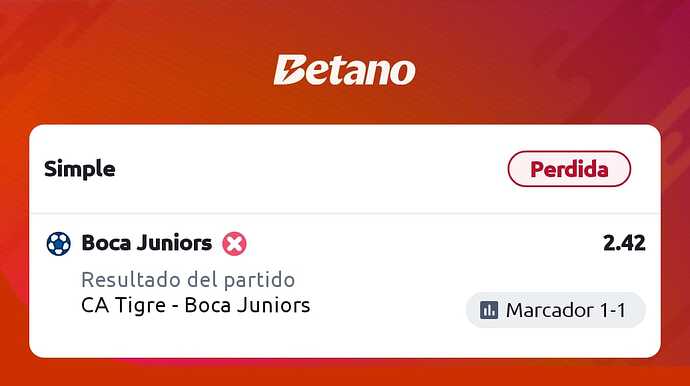Tap the red X lost-selection icon
The image size is (690, 386).
234,244
